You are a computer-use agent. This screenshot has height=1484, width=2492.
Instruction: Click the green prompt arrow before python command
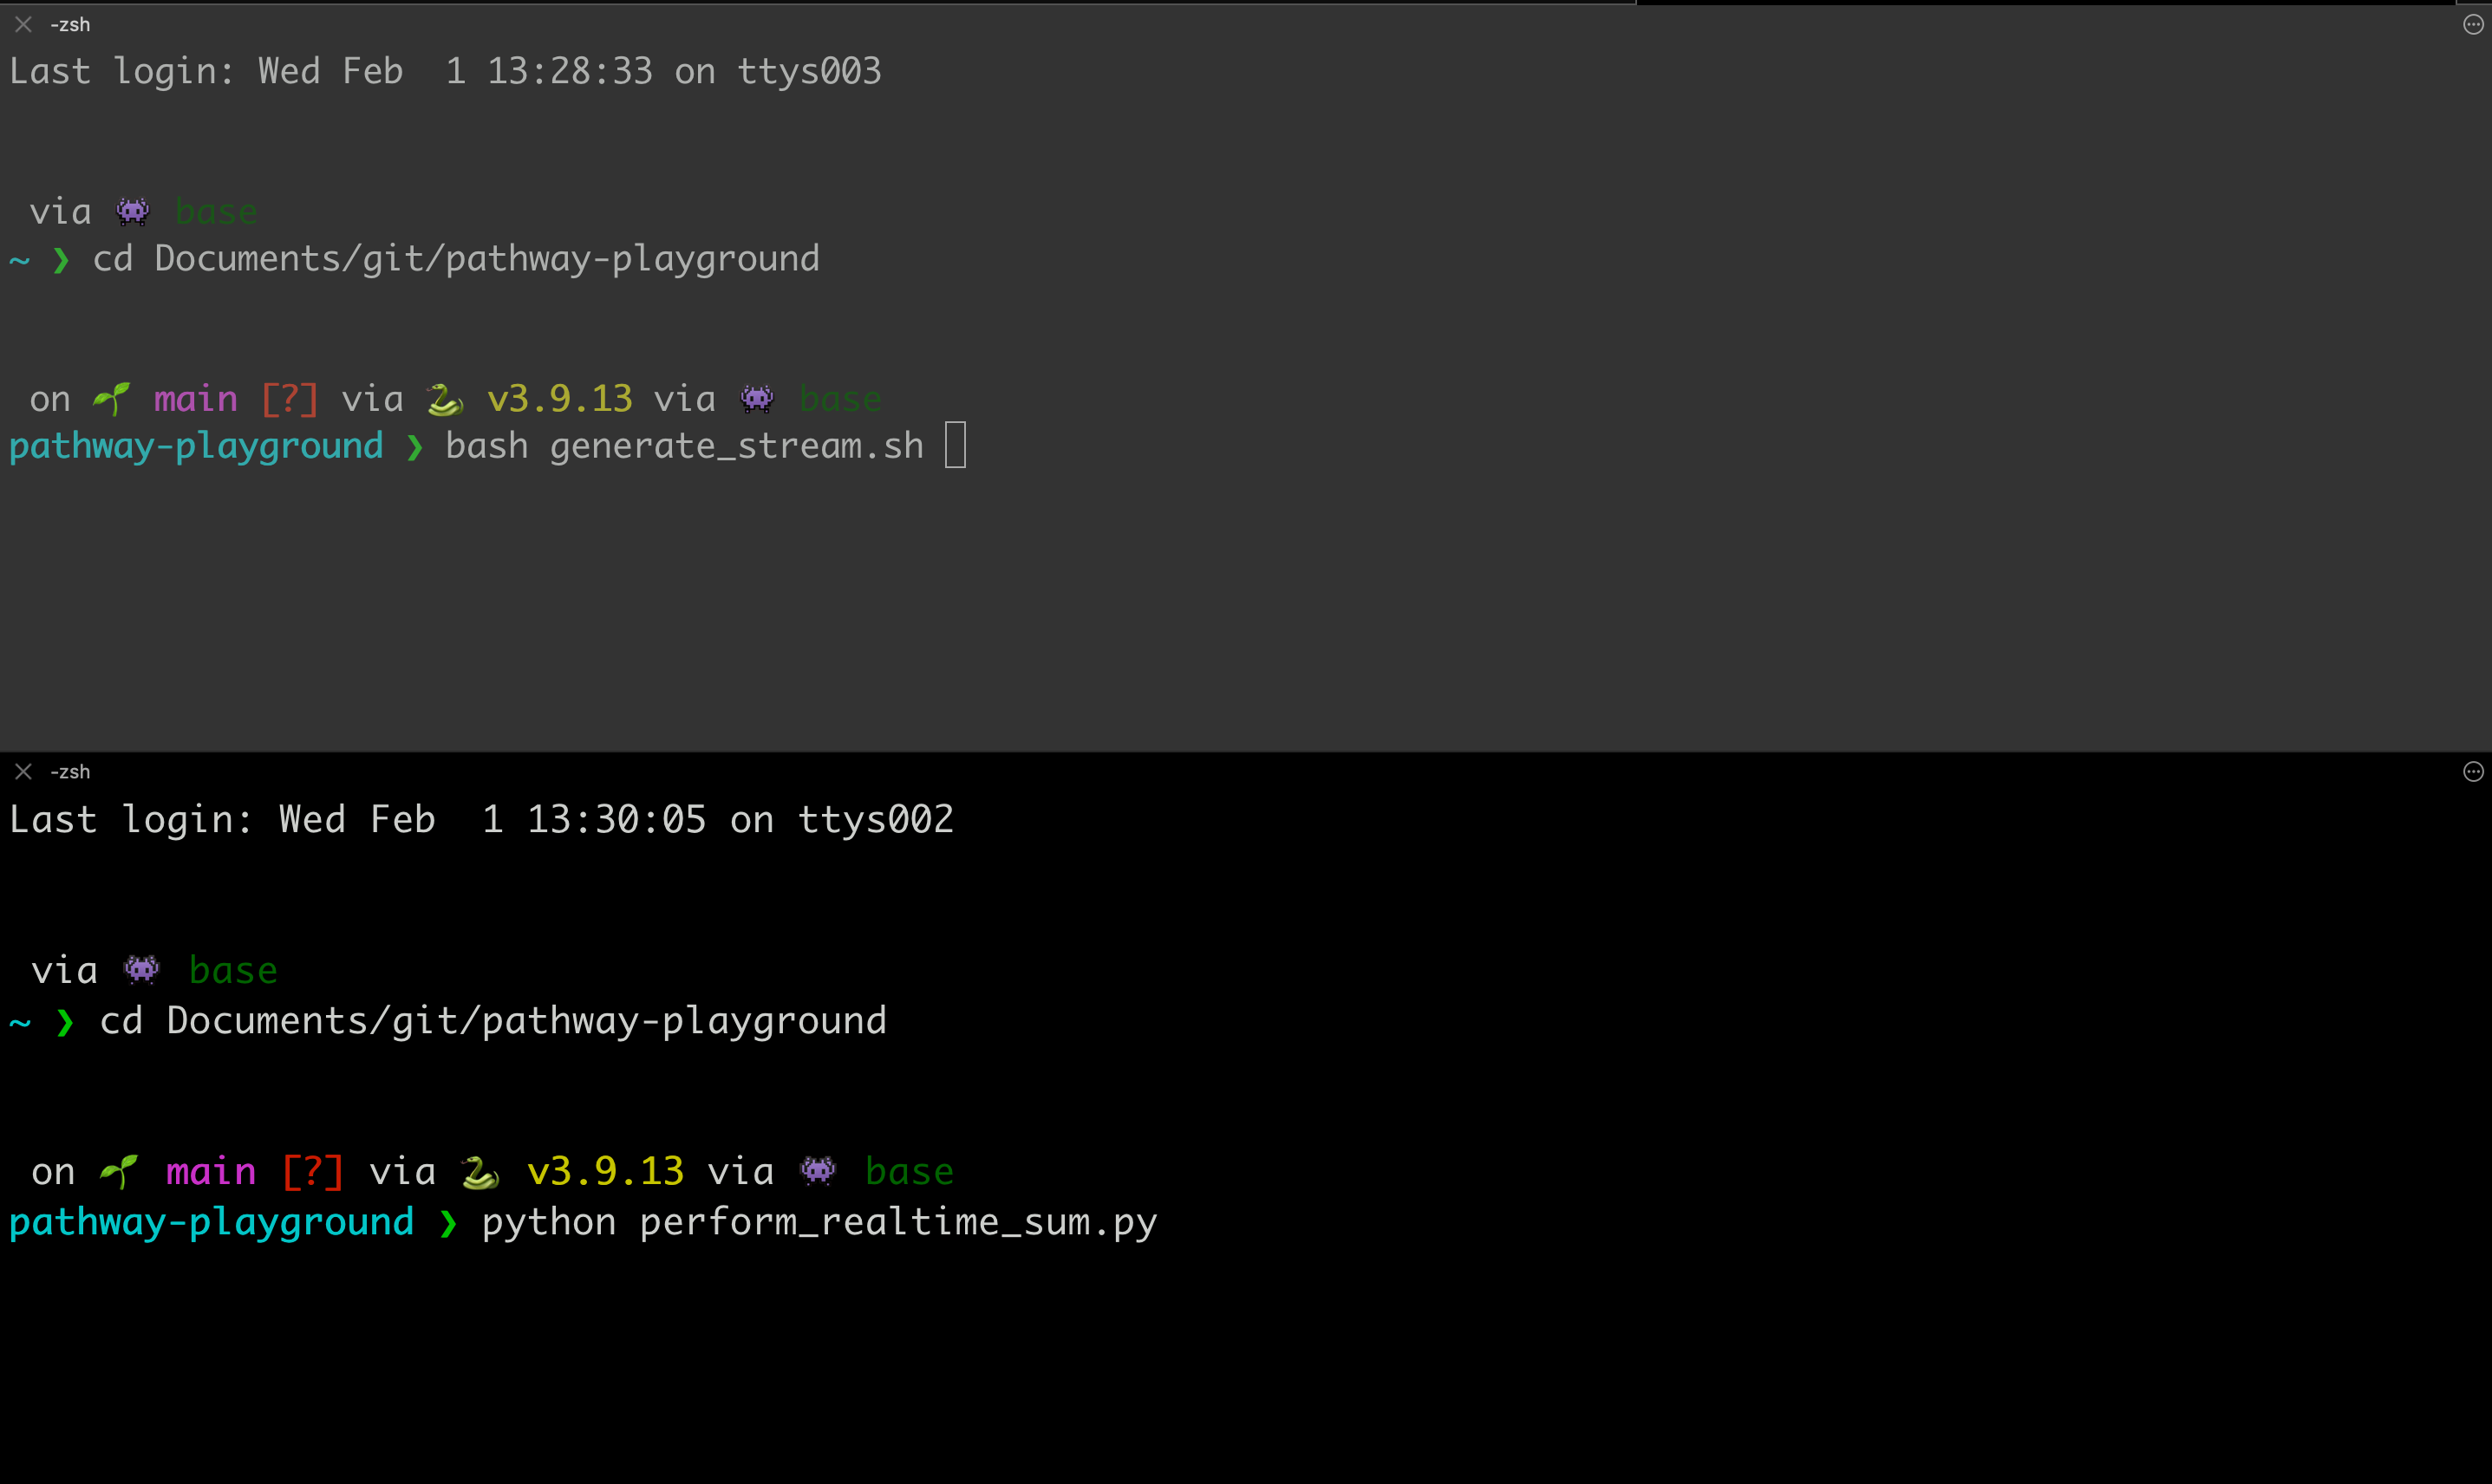point(448,1222)
